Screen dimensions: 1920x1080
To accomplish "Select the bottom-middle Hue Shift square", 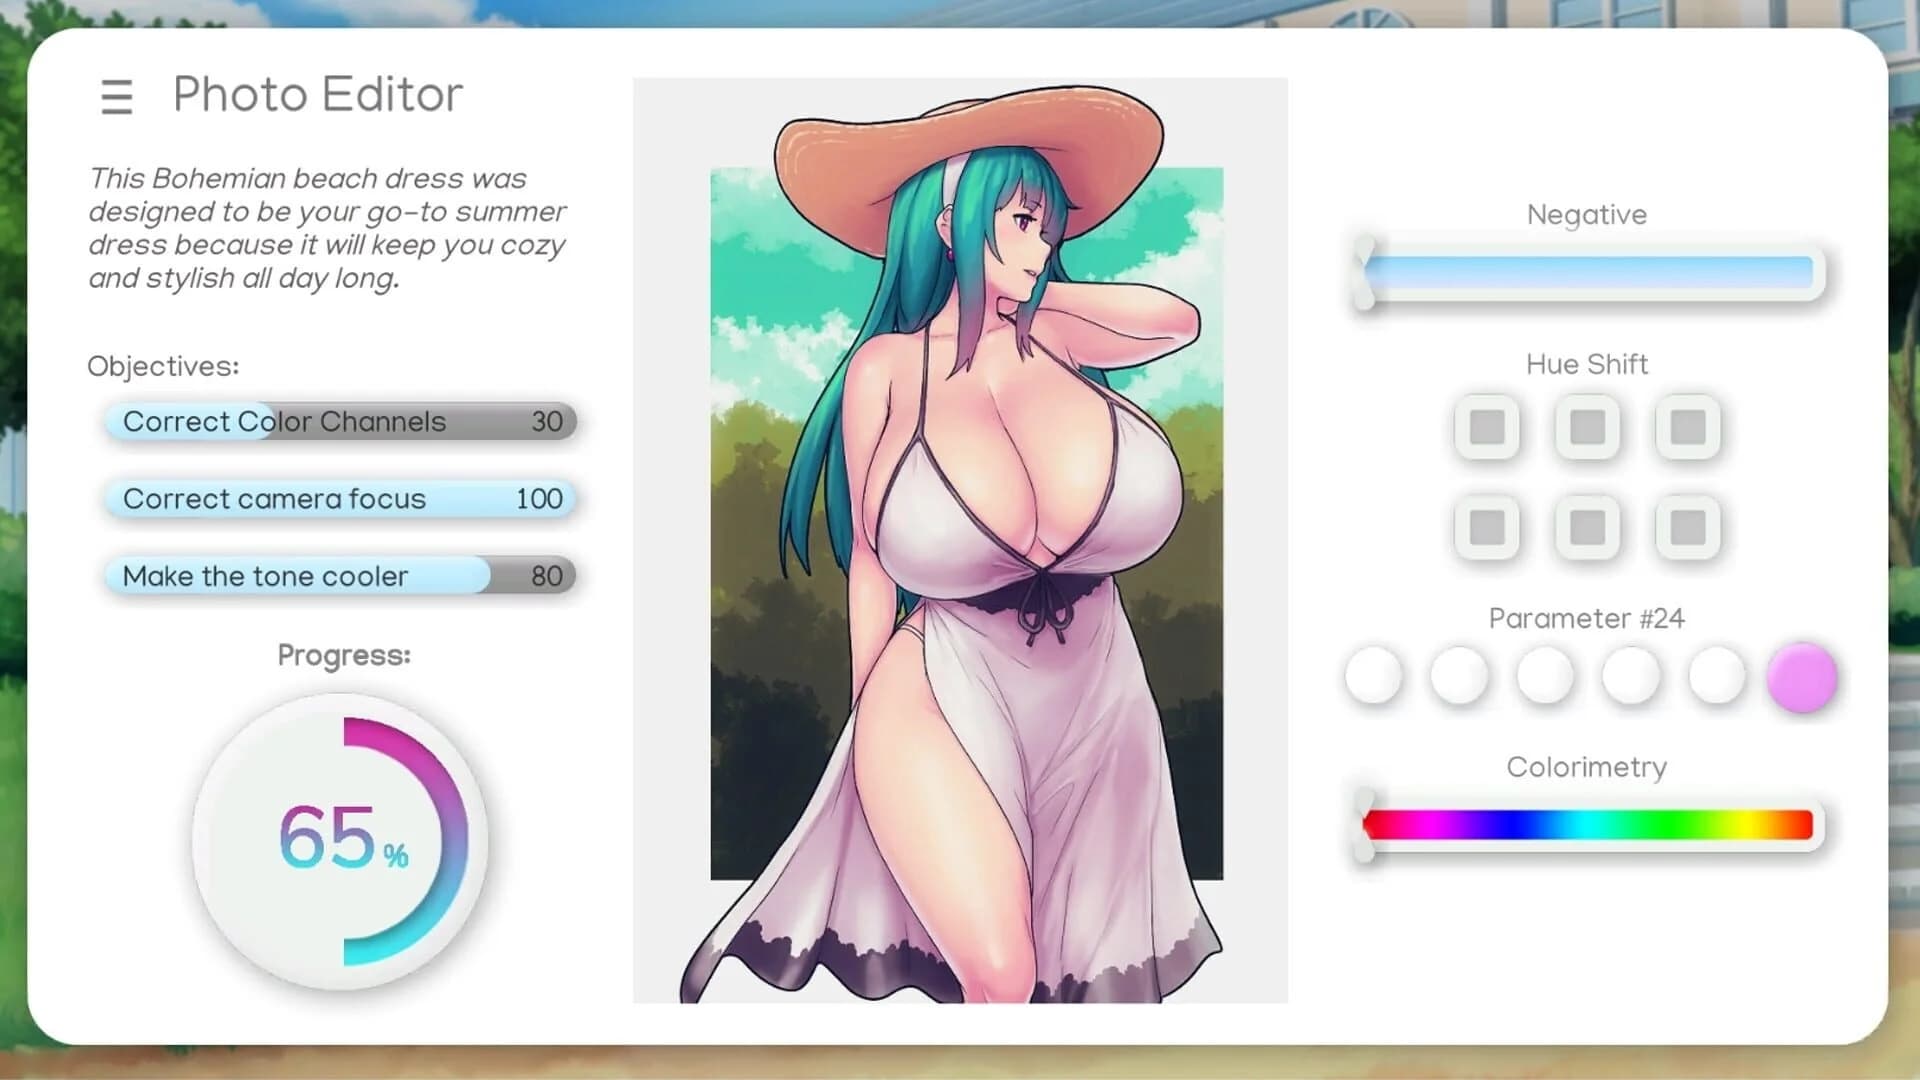I will point(1586,528).
